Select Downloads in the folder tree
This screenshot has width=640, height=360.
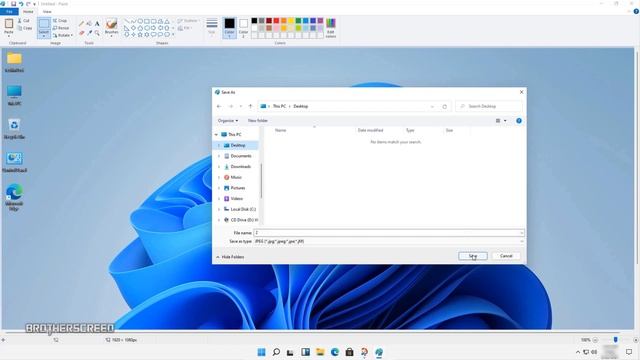pos(240,167)
